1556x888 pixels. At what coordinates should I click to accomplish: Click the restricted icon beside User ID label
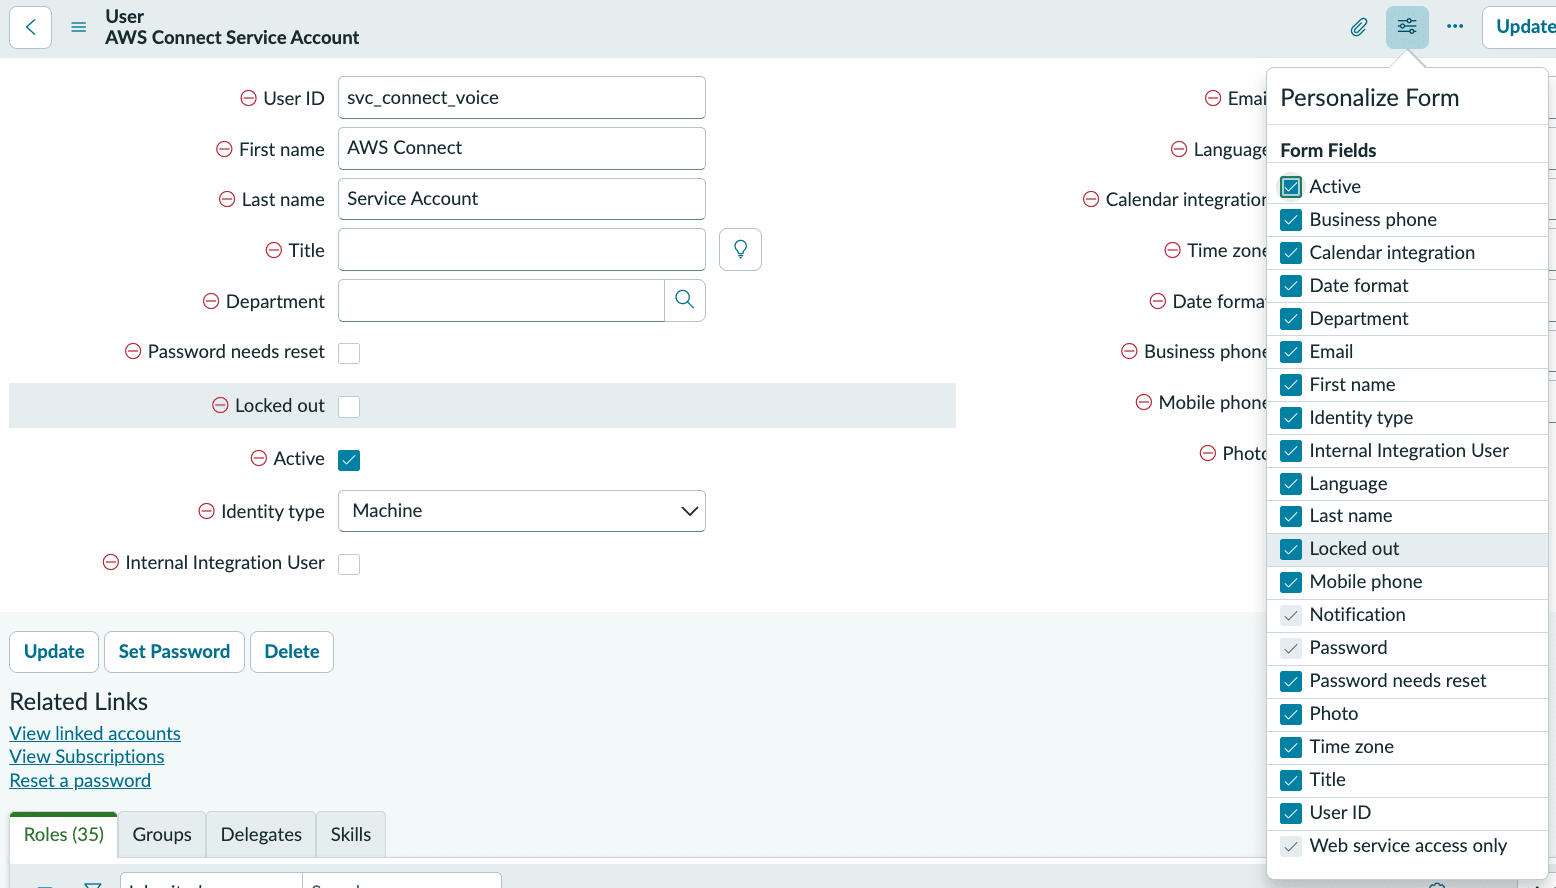249,98
